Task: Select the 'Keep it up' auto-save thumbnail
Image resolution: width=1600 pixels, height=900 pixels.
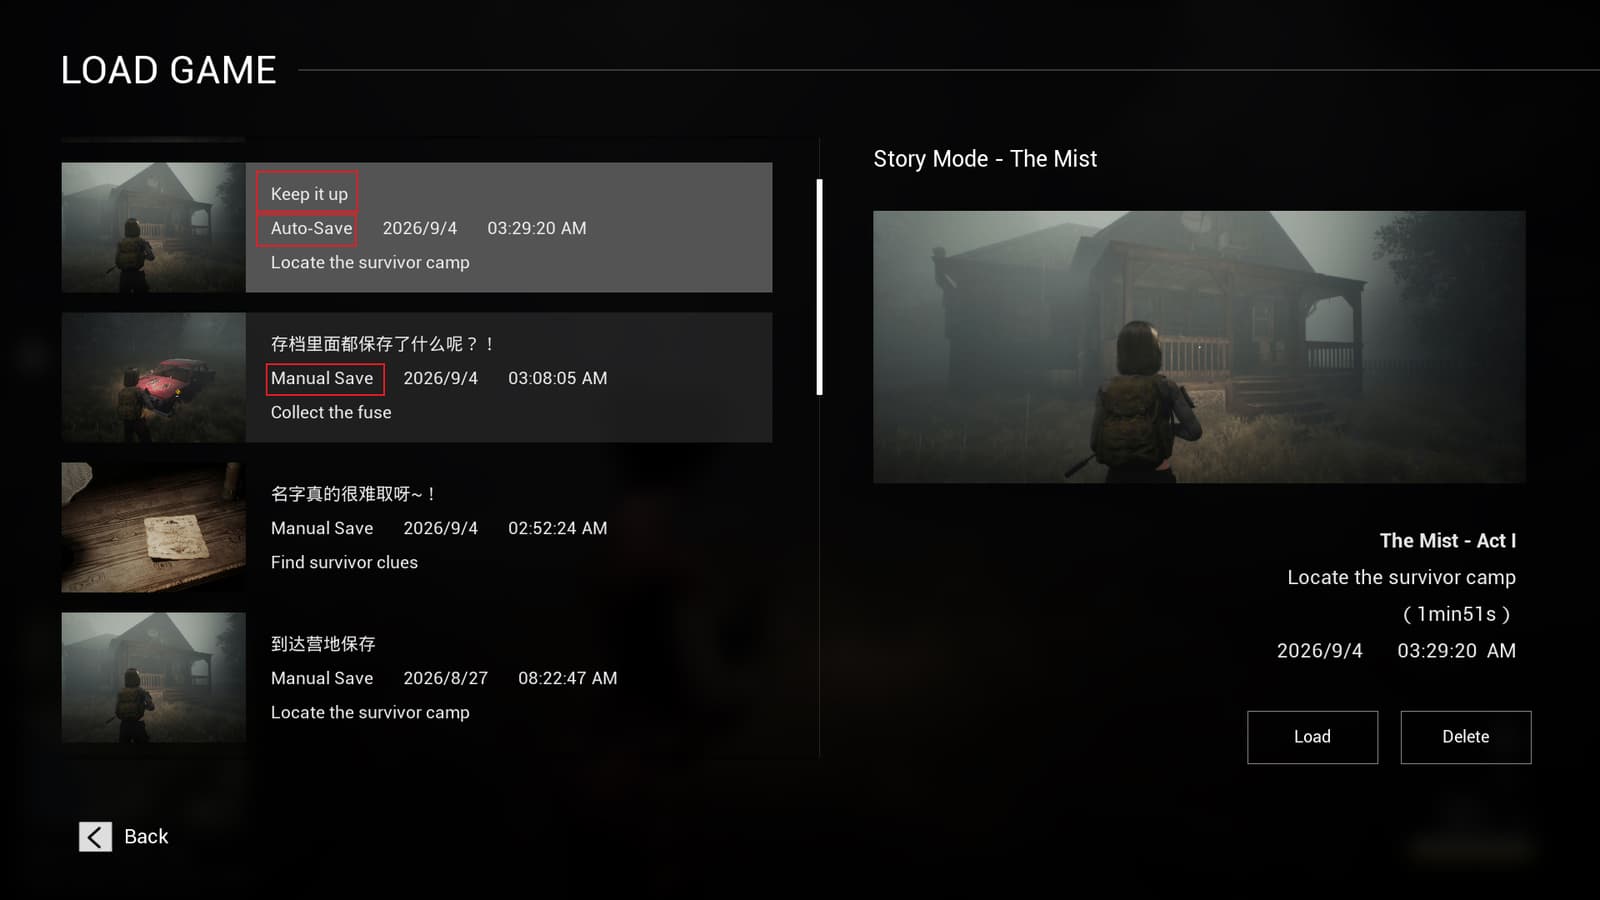Action: (153, 228)
